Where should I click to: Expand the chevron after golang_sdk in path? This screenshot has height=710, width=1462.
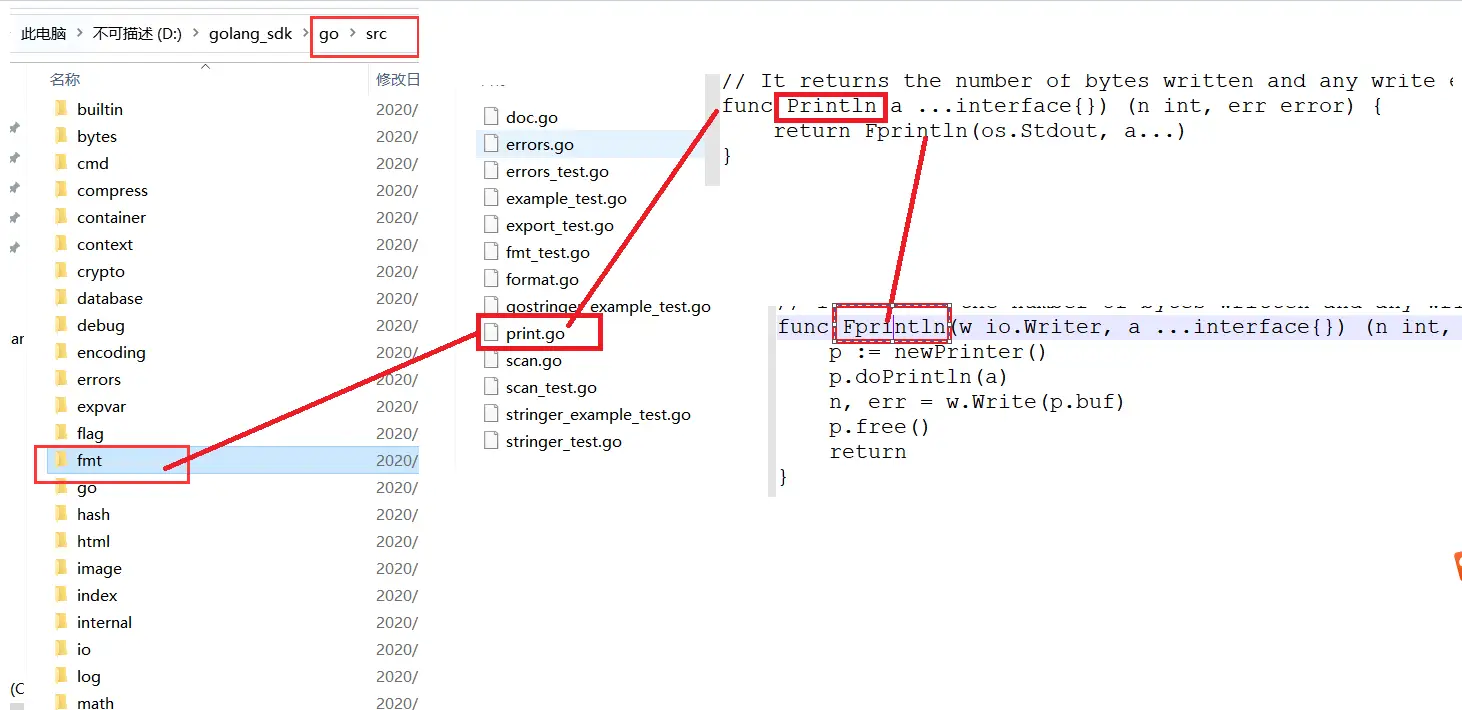pos(306,34)
